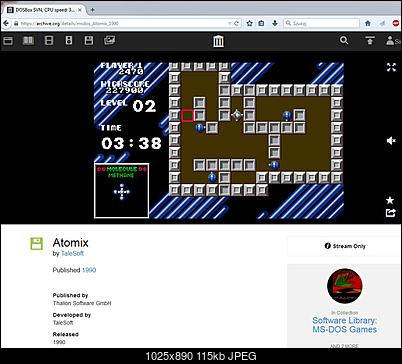Click the browser search box

pos(322,23)
